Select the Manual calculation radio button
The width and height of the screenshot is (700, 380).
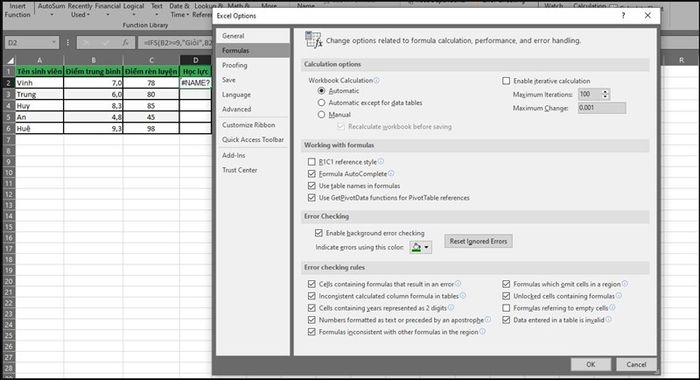321,115
